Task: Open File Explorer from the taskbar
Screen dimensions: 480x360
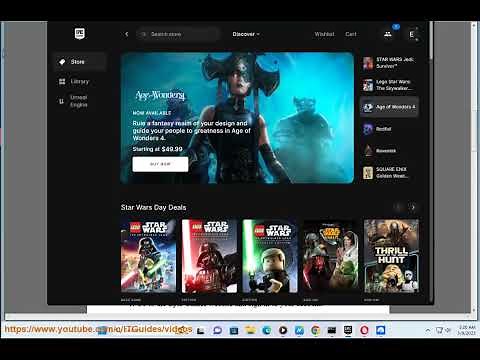Action: pos(250,330)
